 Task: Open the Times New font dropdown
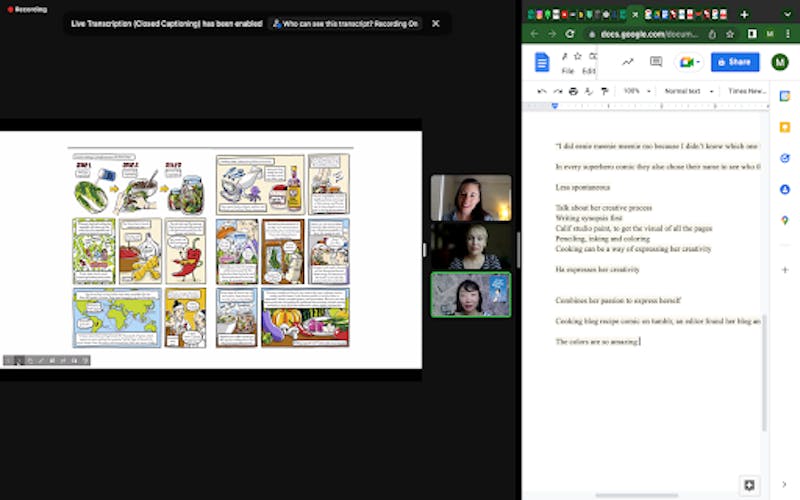click(x=747, y=91)
